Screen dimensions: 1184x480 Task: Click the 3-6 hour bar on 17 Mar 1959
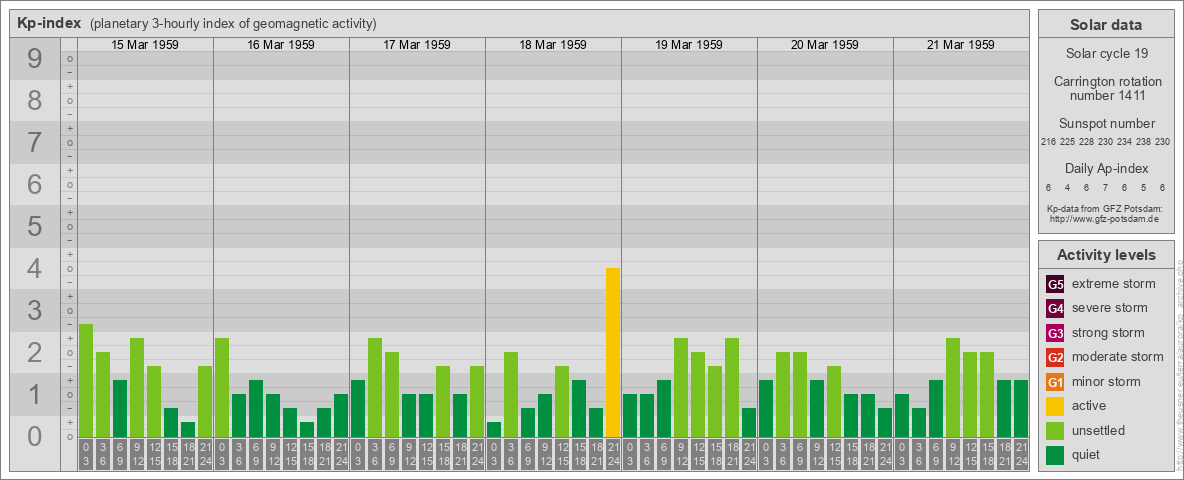click(x=375, y=387)
